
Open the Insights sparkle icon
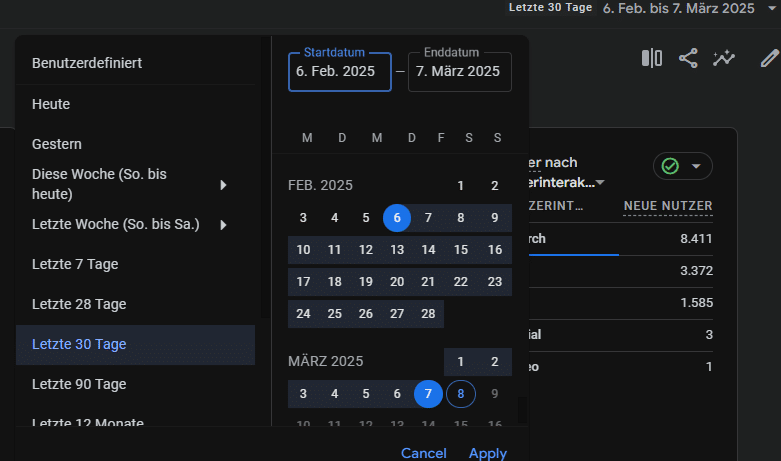[x=724, y=58]
